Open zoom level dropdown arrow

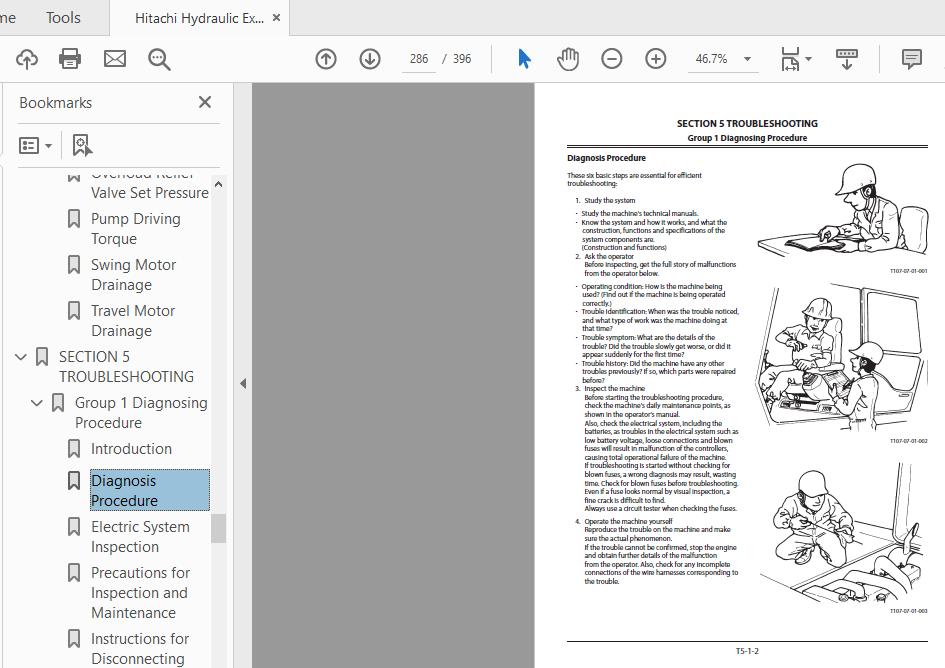pos(747,59)
